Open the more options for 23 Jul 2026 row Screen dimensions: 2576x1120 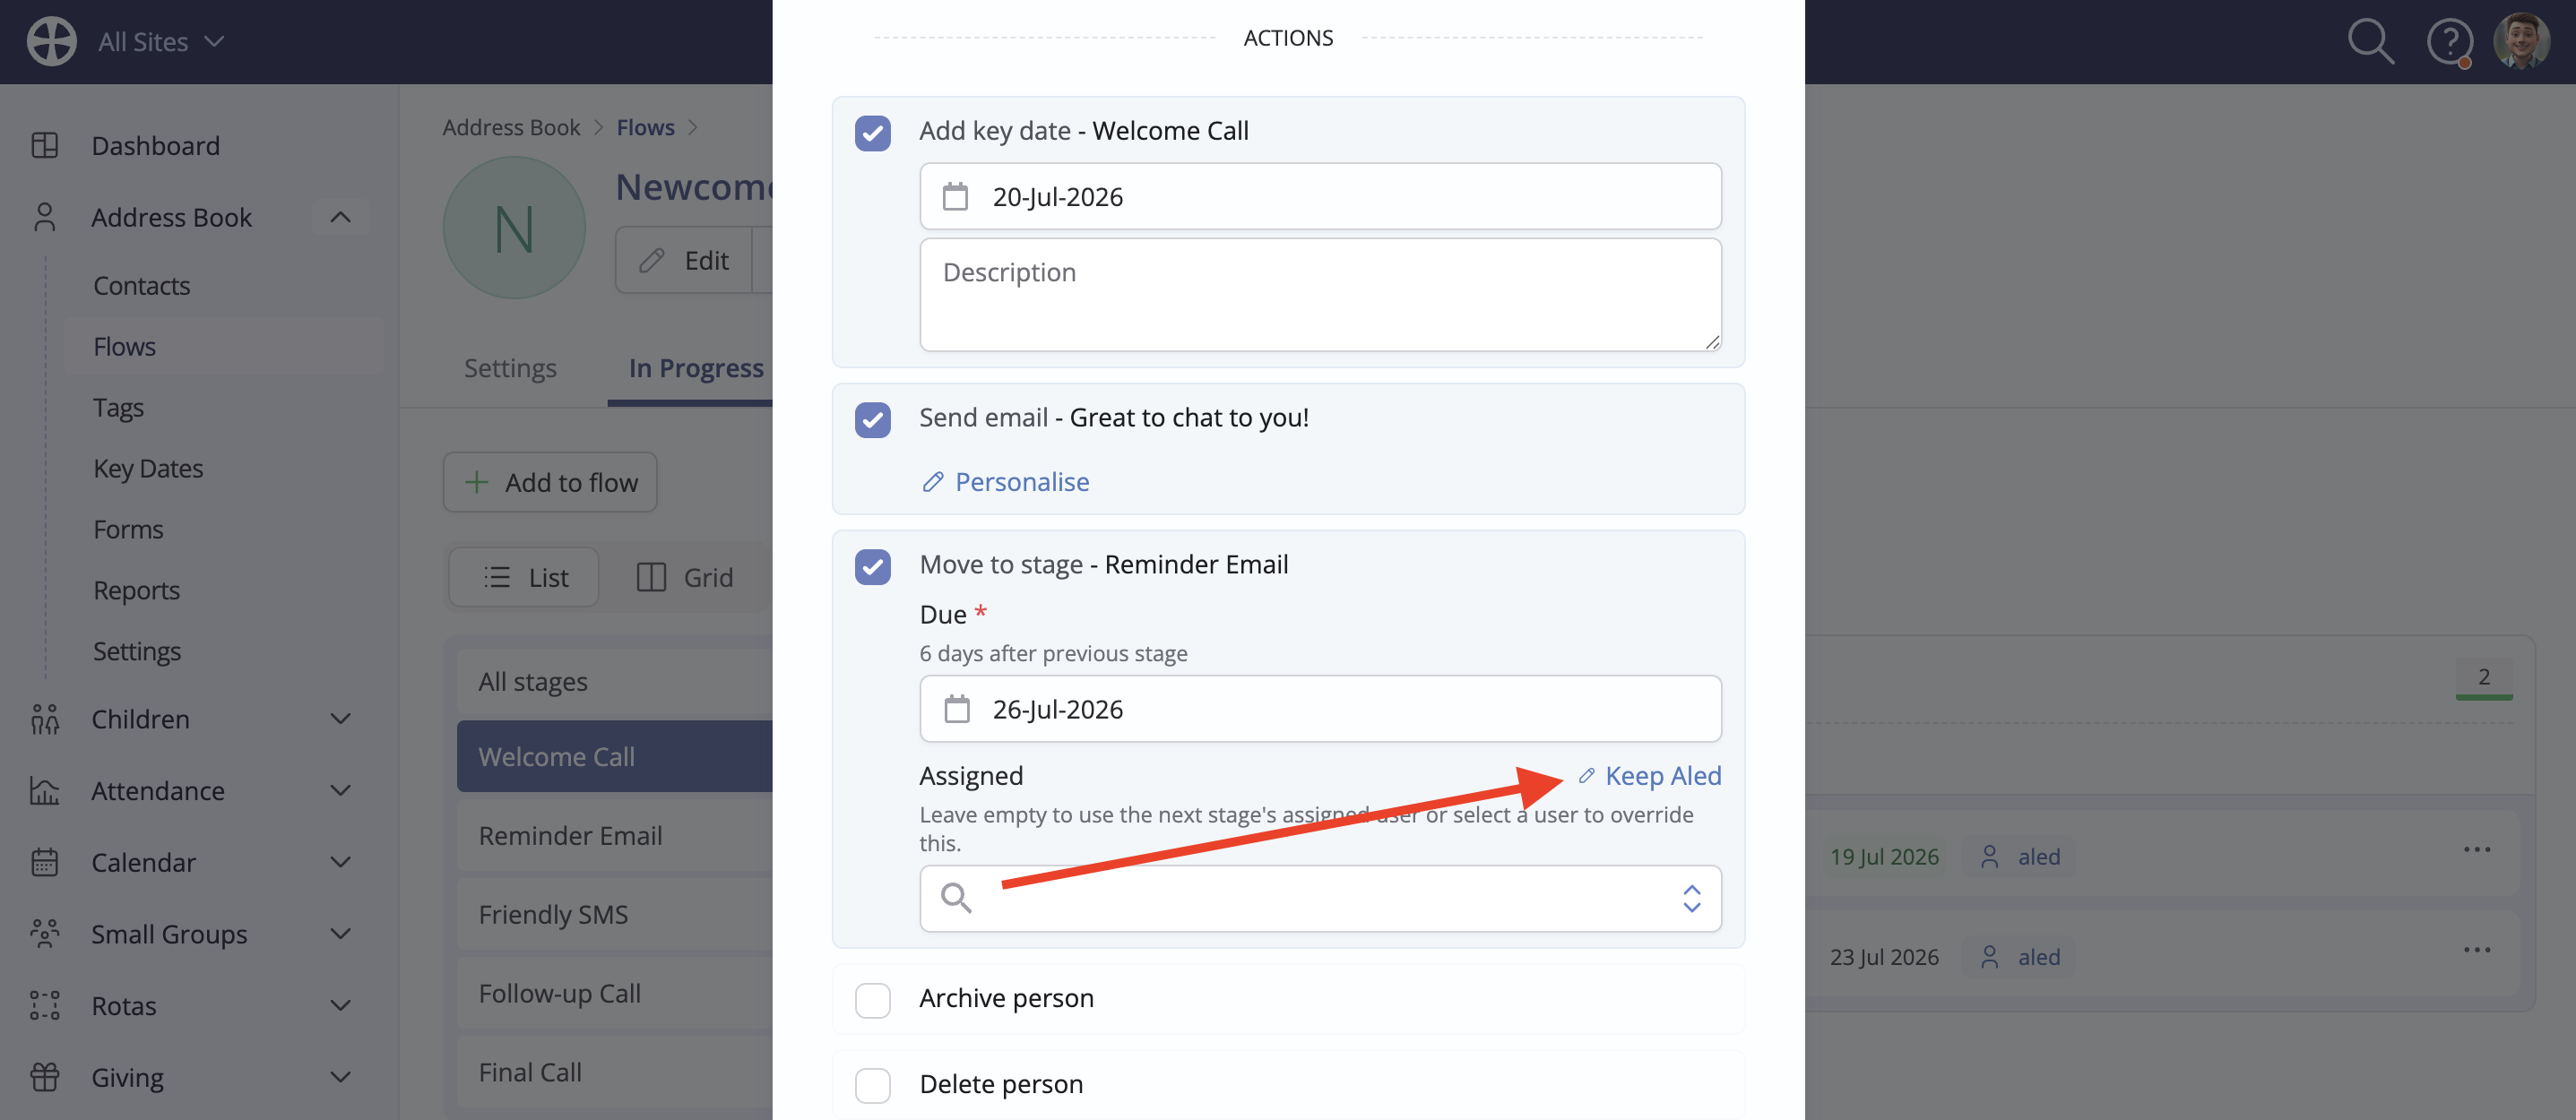[2476, 949]
